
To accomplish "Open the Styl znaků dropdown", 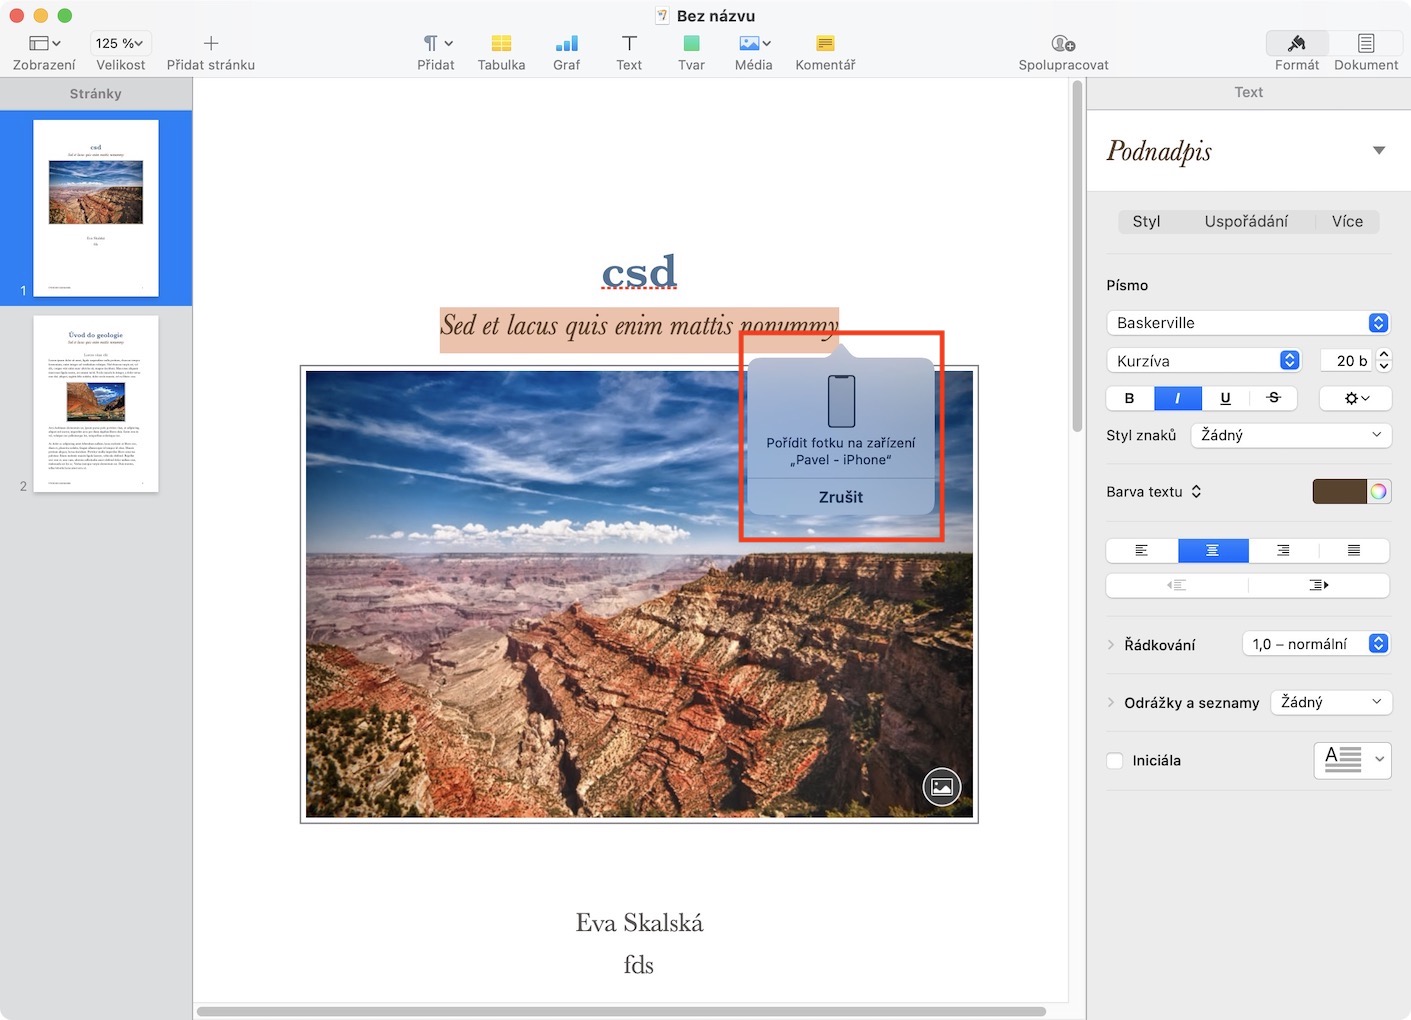I will point(1290,435).
